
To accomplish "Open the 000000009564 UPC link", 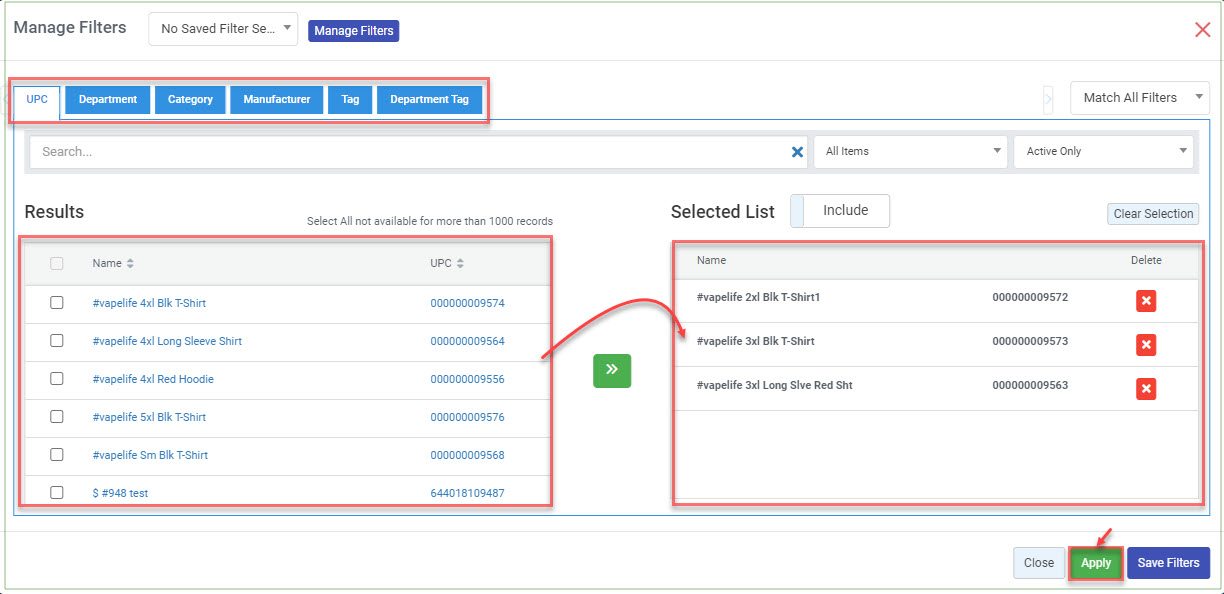I will point(467,341).
